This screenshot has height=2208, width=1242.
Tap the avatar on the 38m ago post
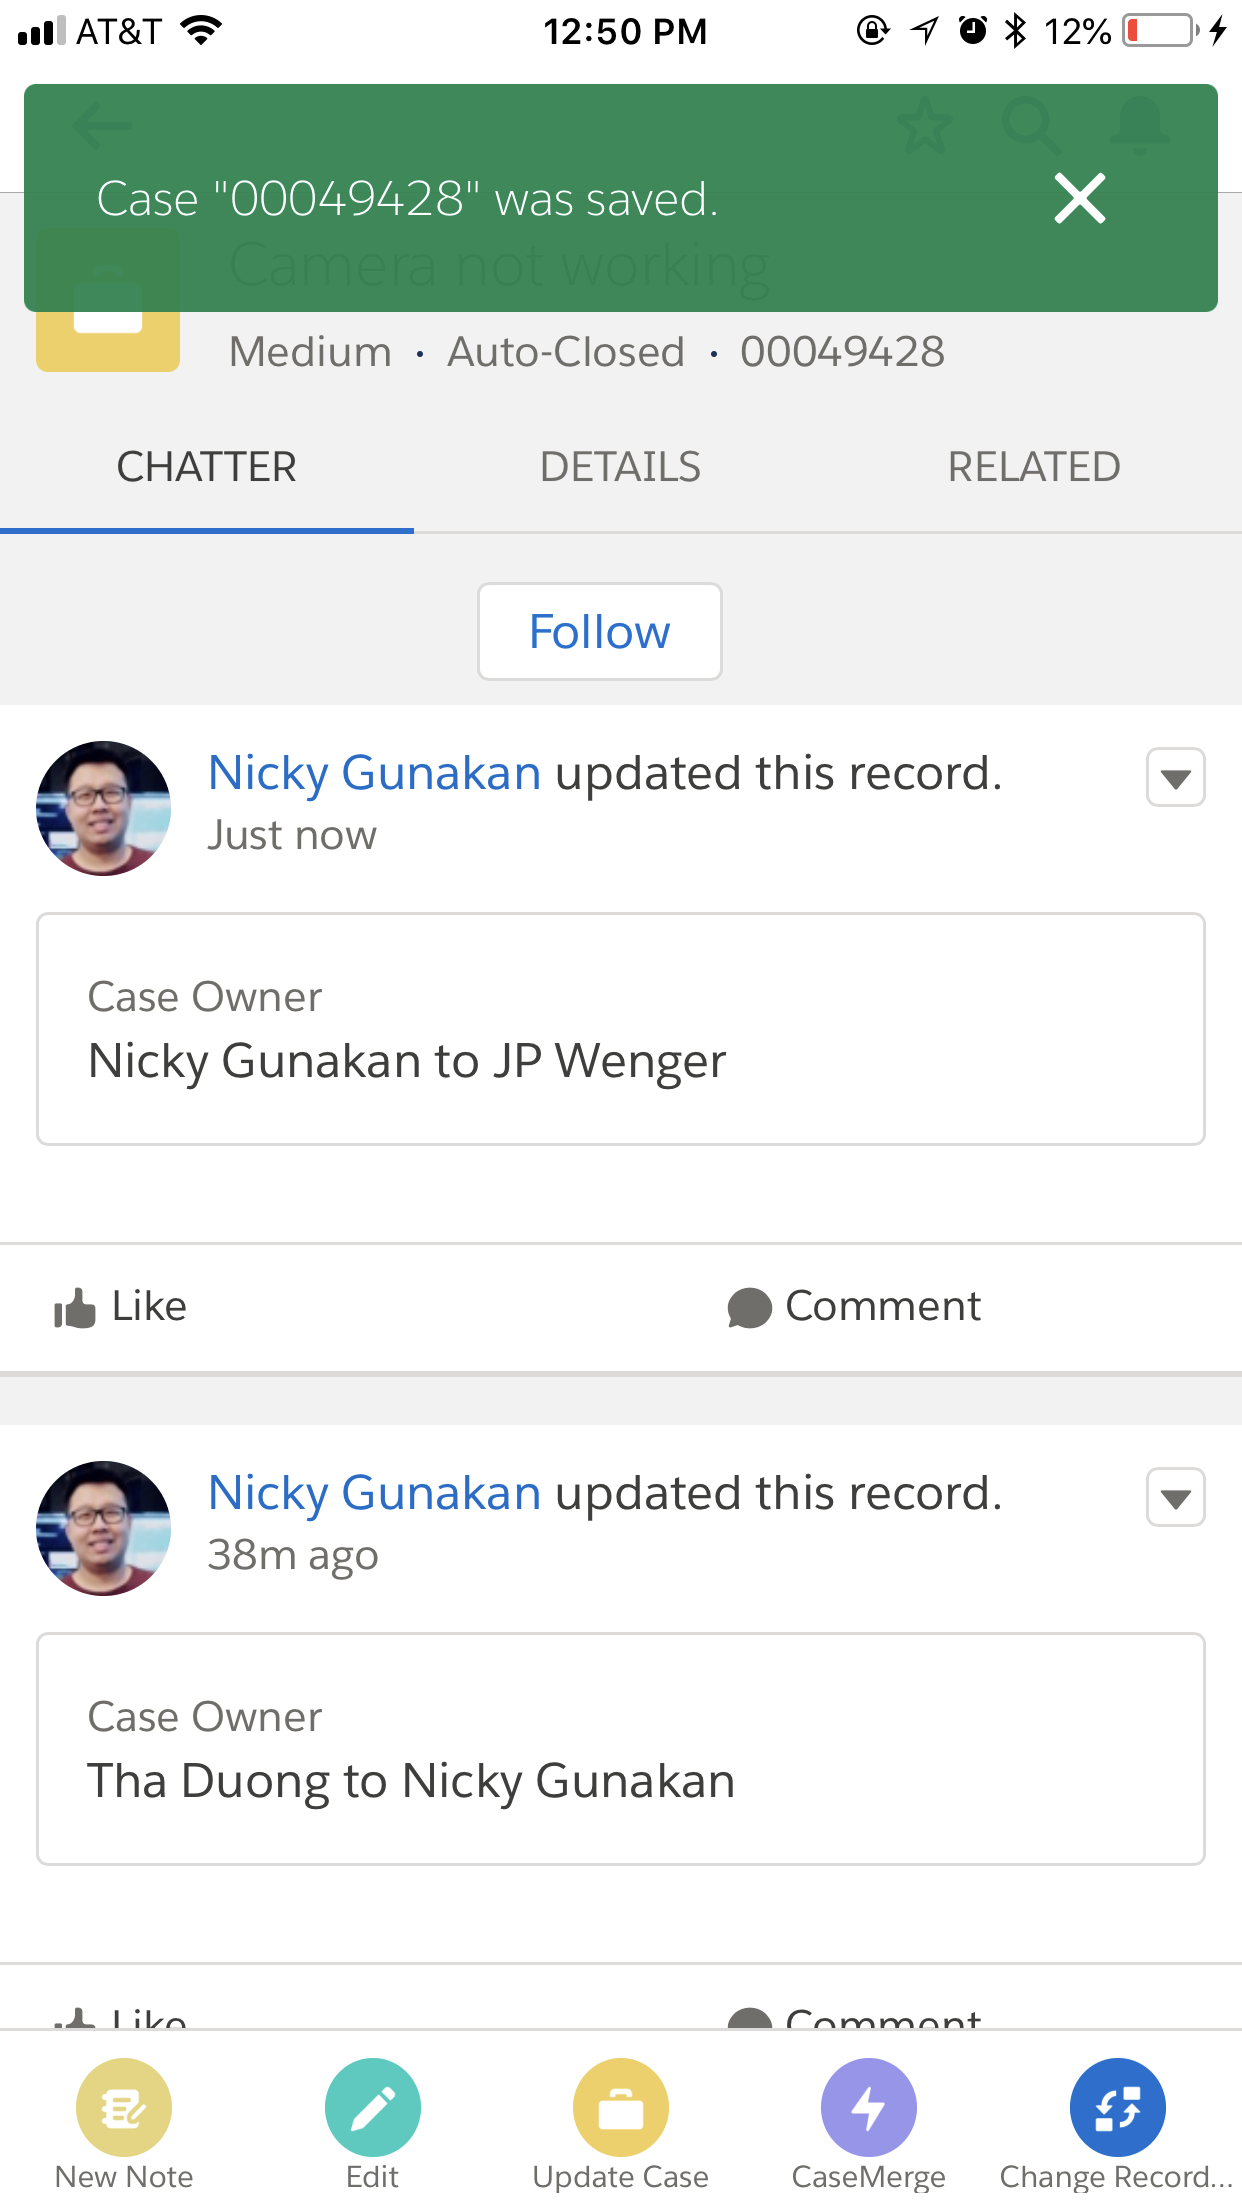[x=103, y=1528]
